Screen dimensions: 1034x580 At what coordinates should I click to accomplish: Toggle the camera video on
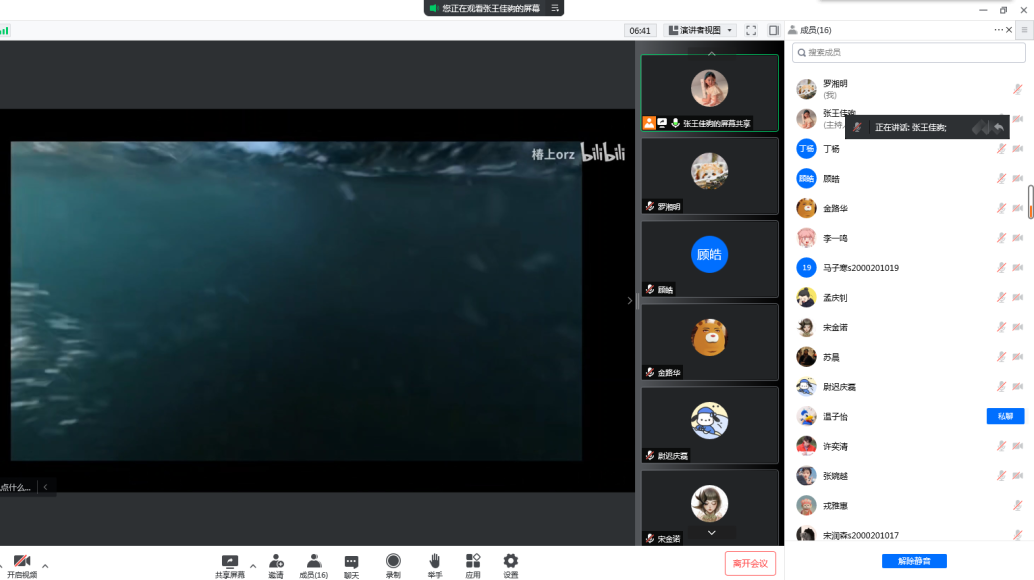click(21, 562)
